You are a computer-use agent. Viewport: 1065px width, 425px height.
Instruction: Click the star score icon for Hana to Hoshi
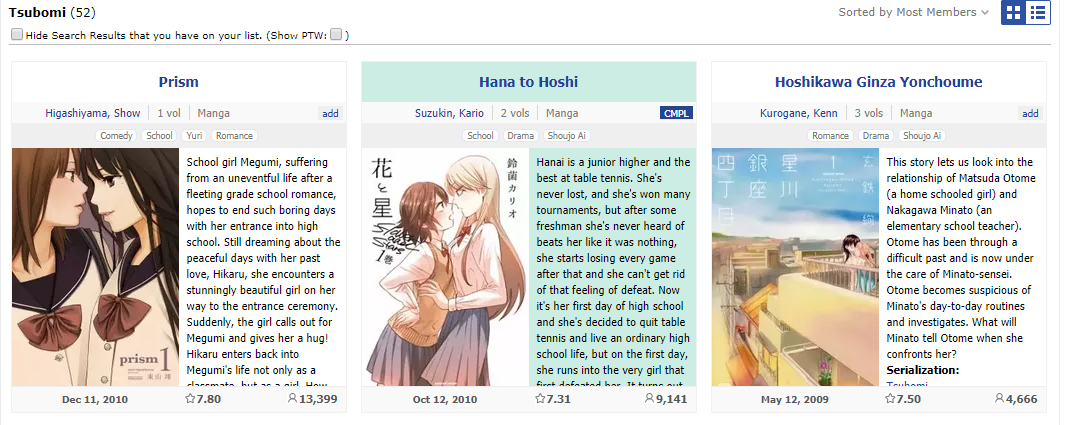(x=540, y=399)
